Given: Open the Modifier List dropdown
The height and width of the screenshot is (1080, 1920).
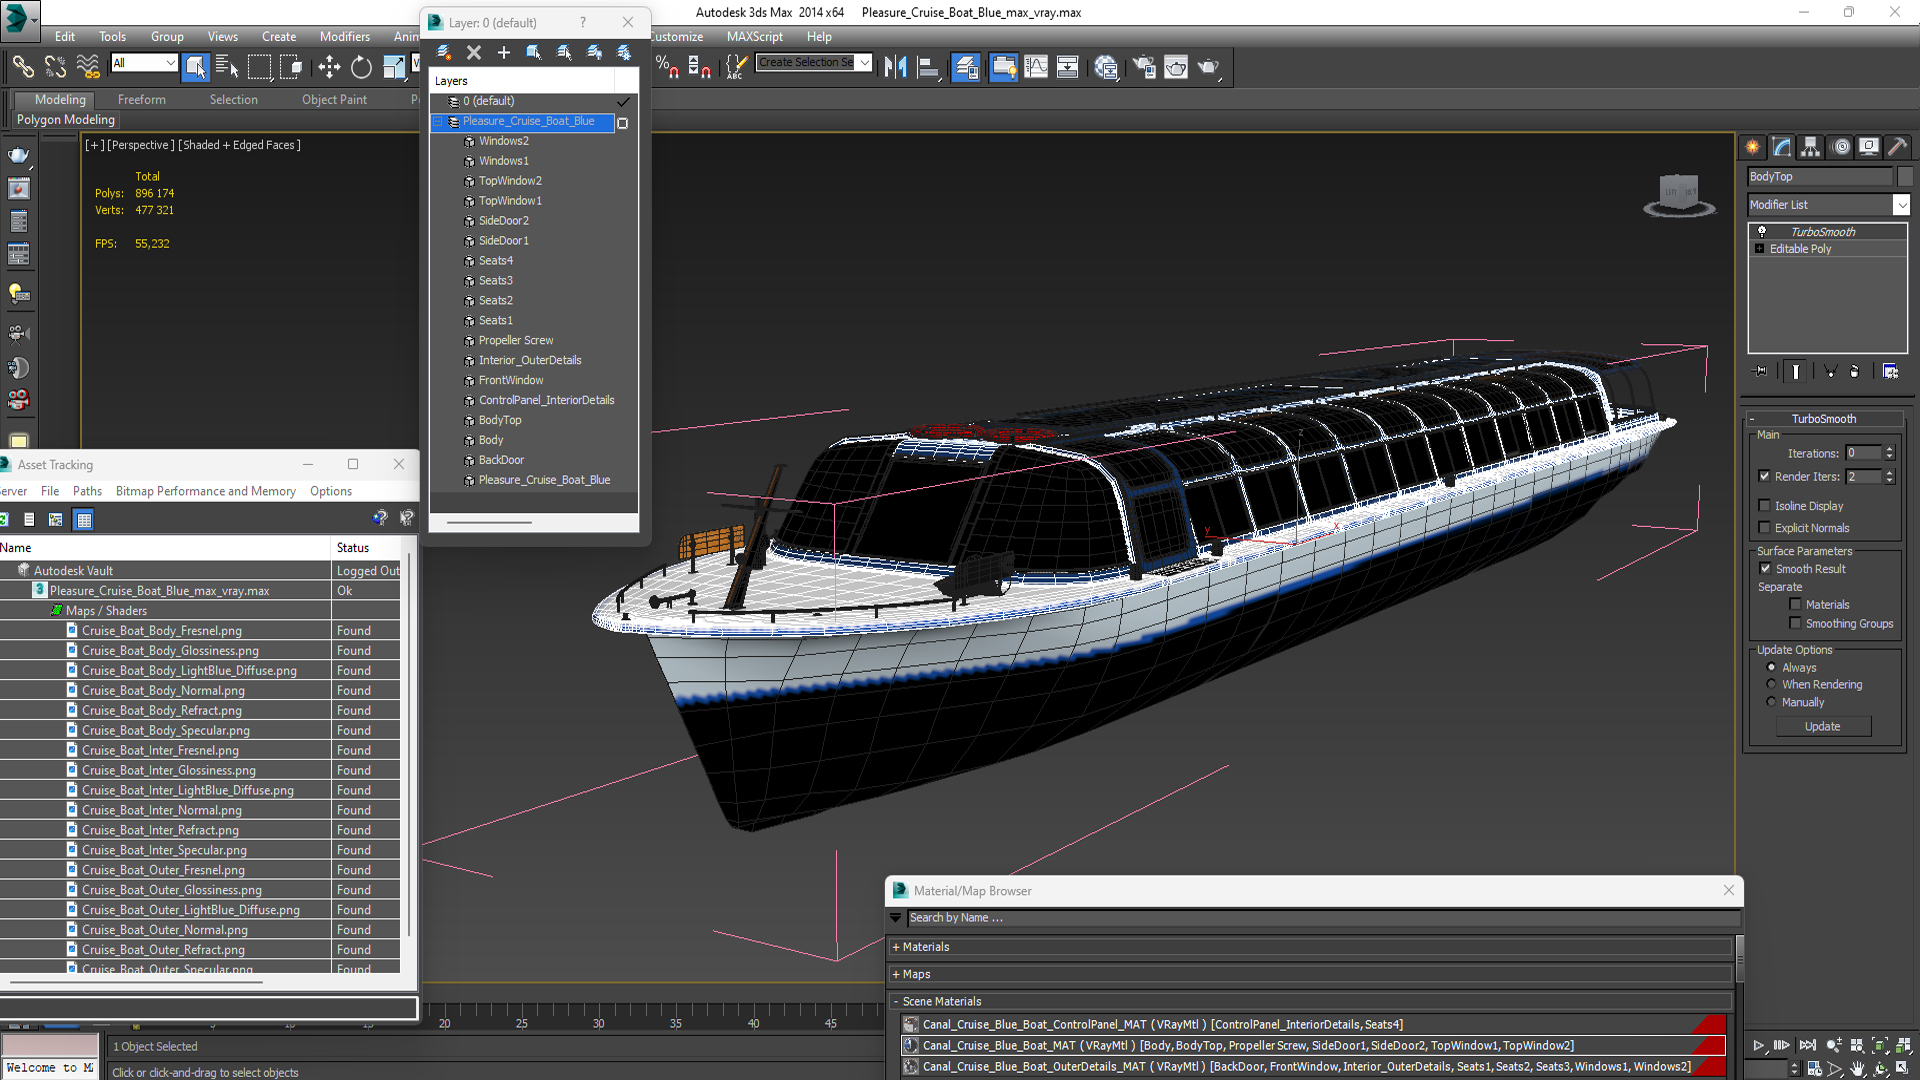Looking at the screenshot, I should [x=1901, y=205].
